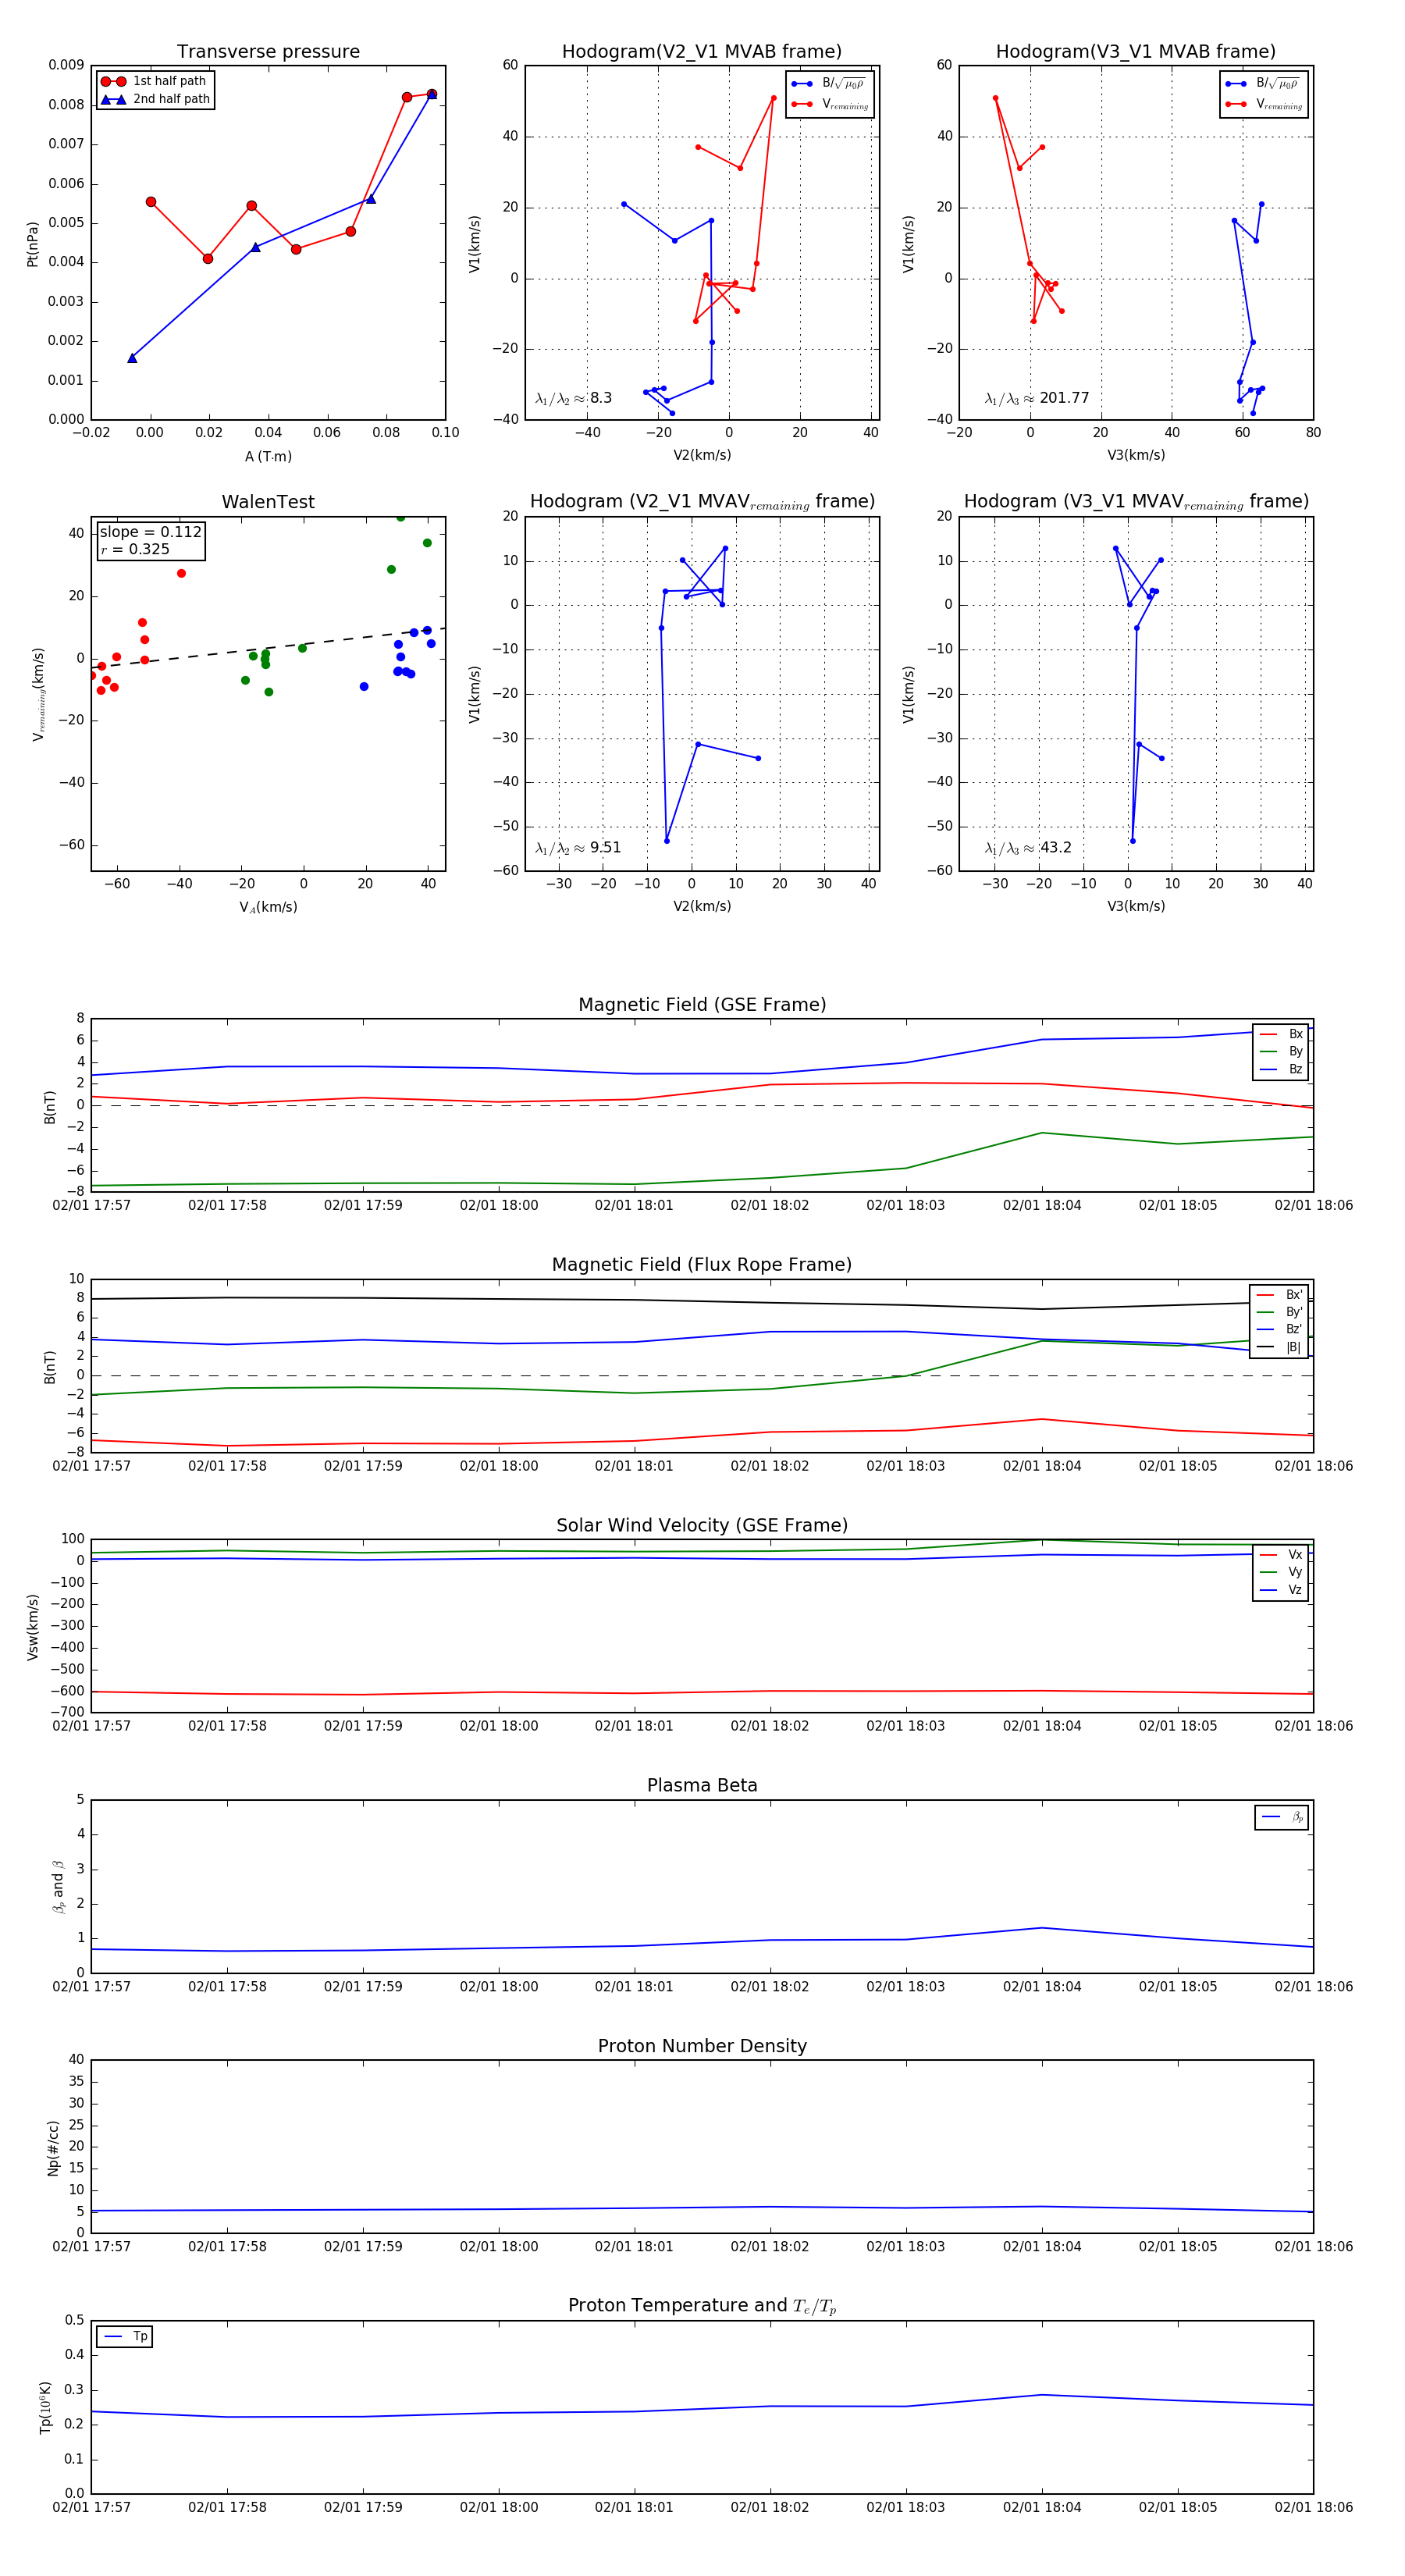Select the 'By' legend entry in GSE panel
Screen dimensions: 1405x2576
point(1281,1052)
